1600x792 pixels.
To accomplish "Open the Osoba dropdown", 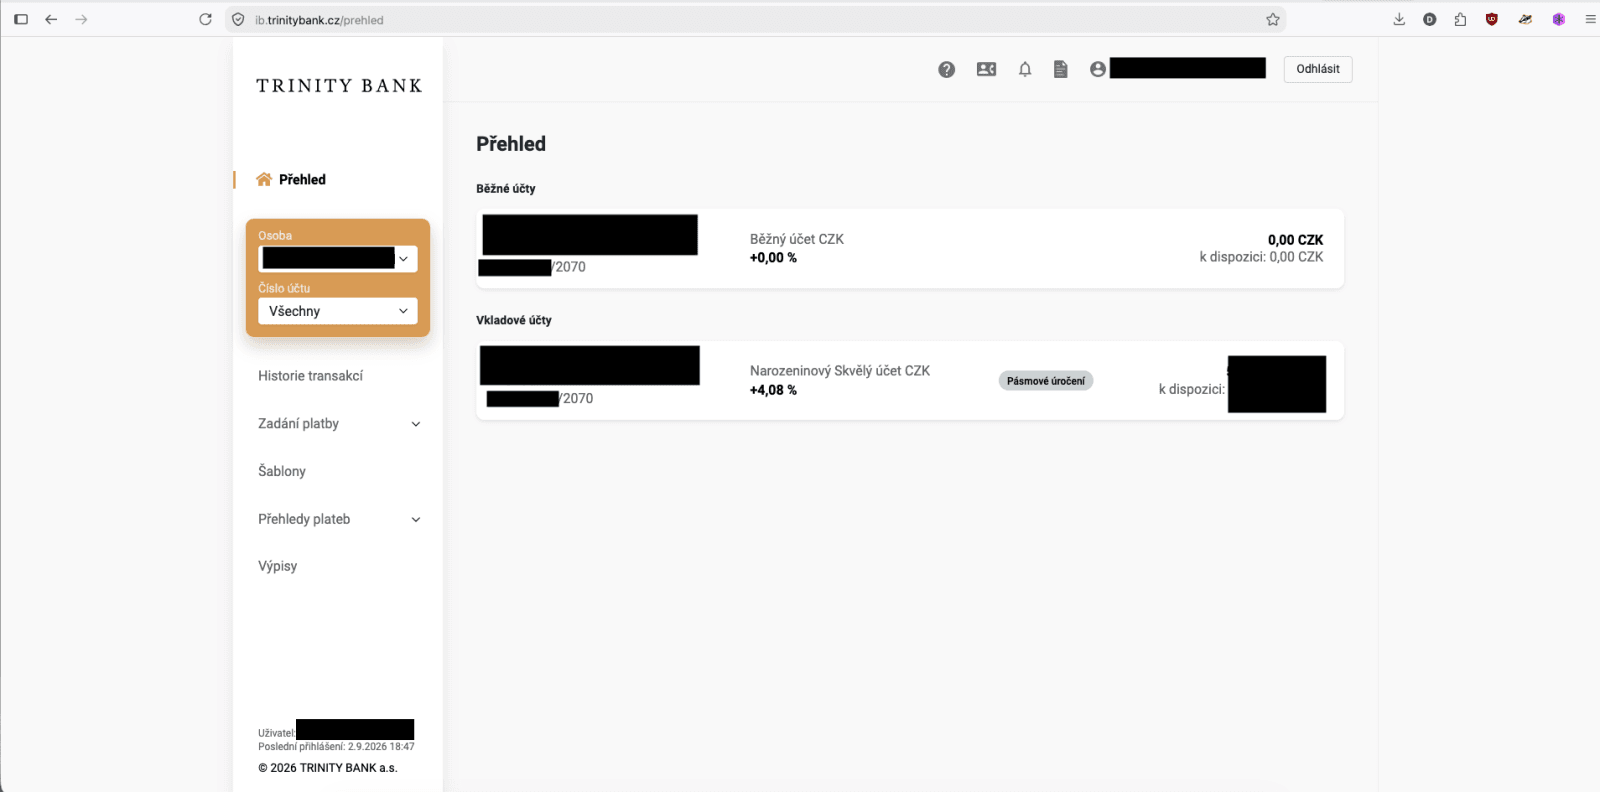I will coord(338,259).
